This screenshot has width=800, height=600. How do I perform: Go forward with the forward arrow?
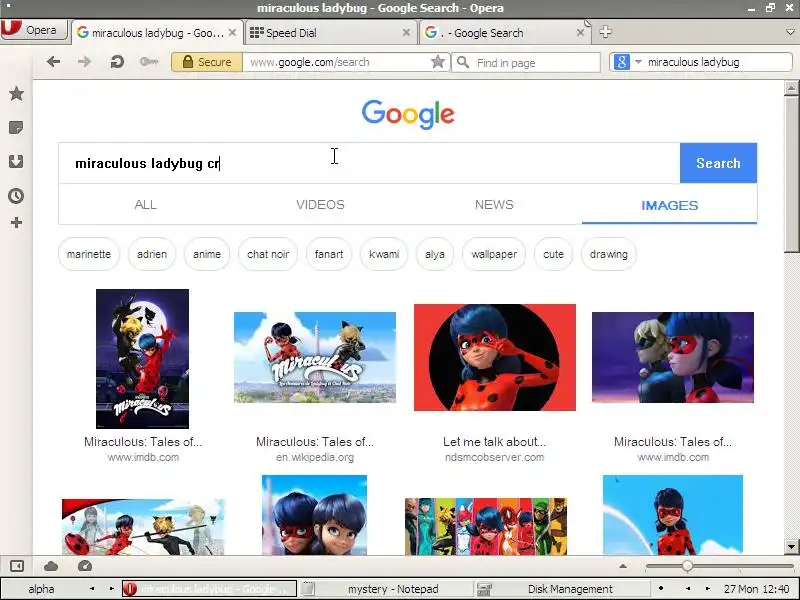[85, 62]
